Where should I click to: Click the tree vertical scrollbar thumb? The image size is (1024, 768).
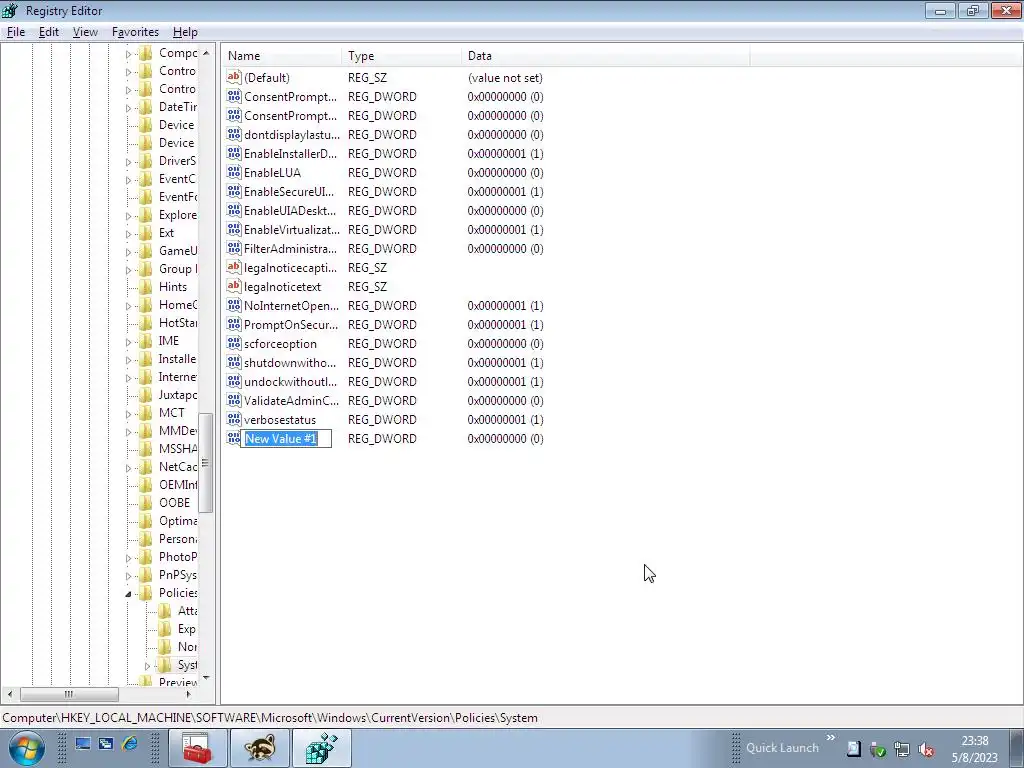tap(206, 462)
